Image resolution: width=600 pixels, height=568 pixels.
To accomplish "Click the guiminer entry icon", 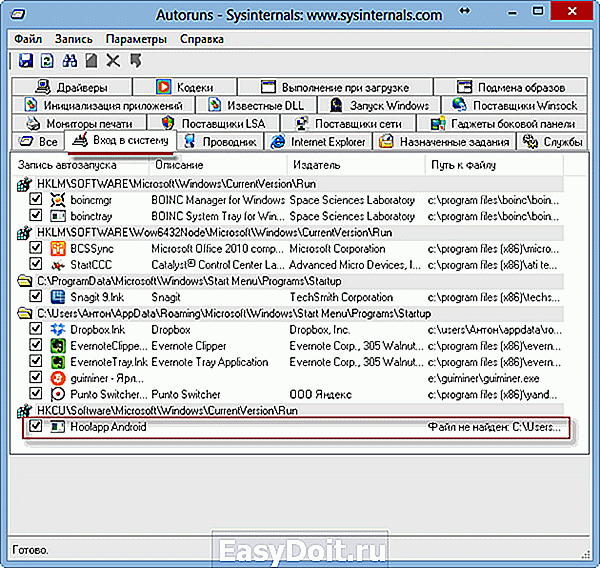I will click(58, 378).
